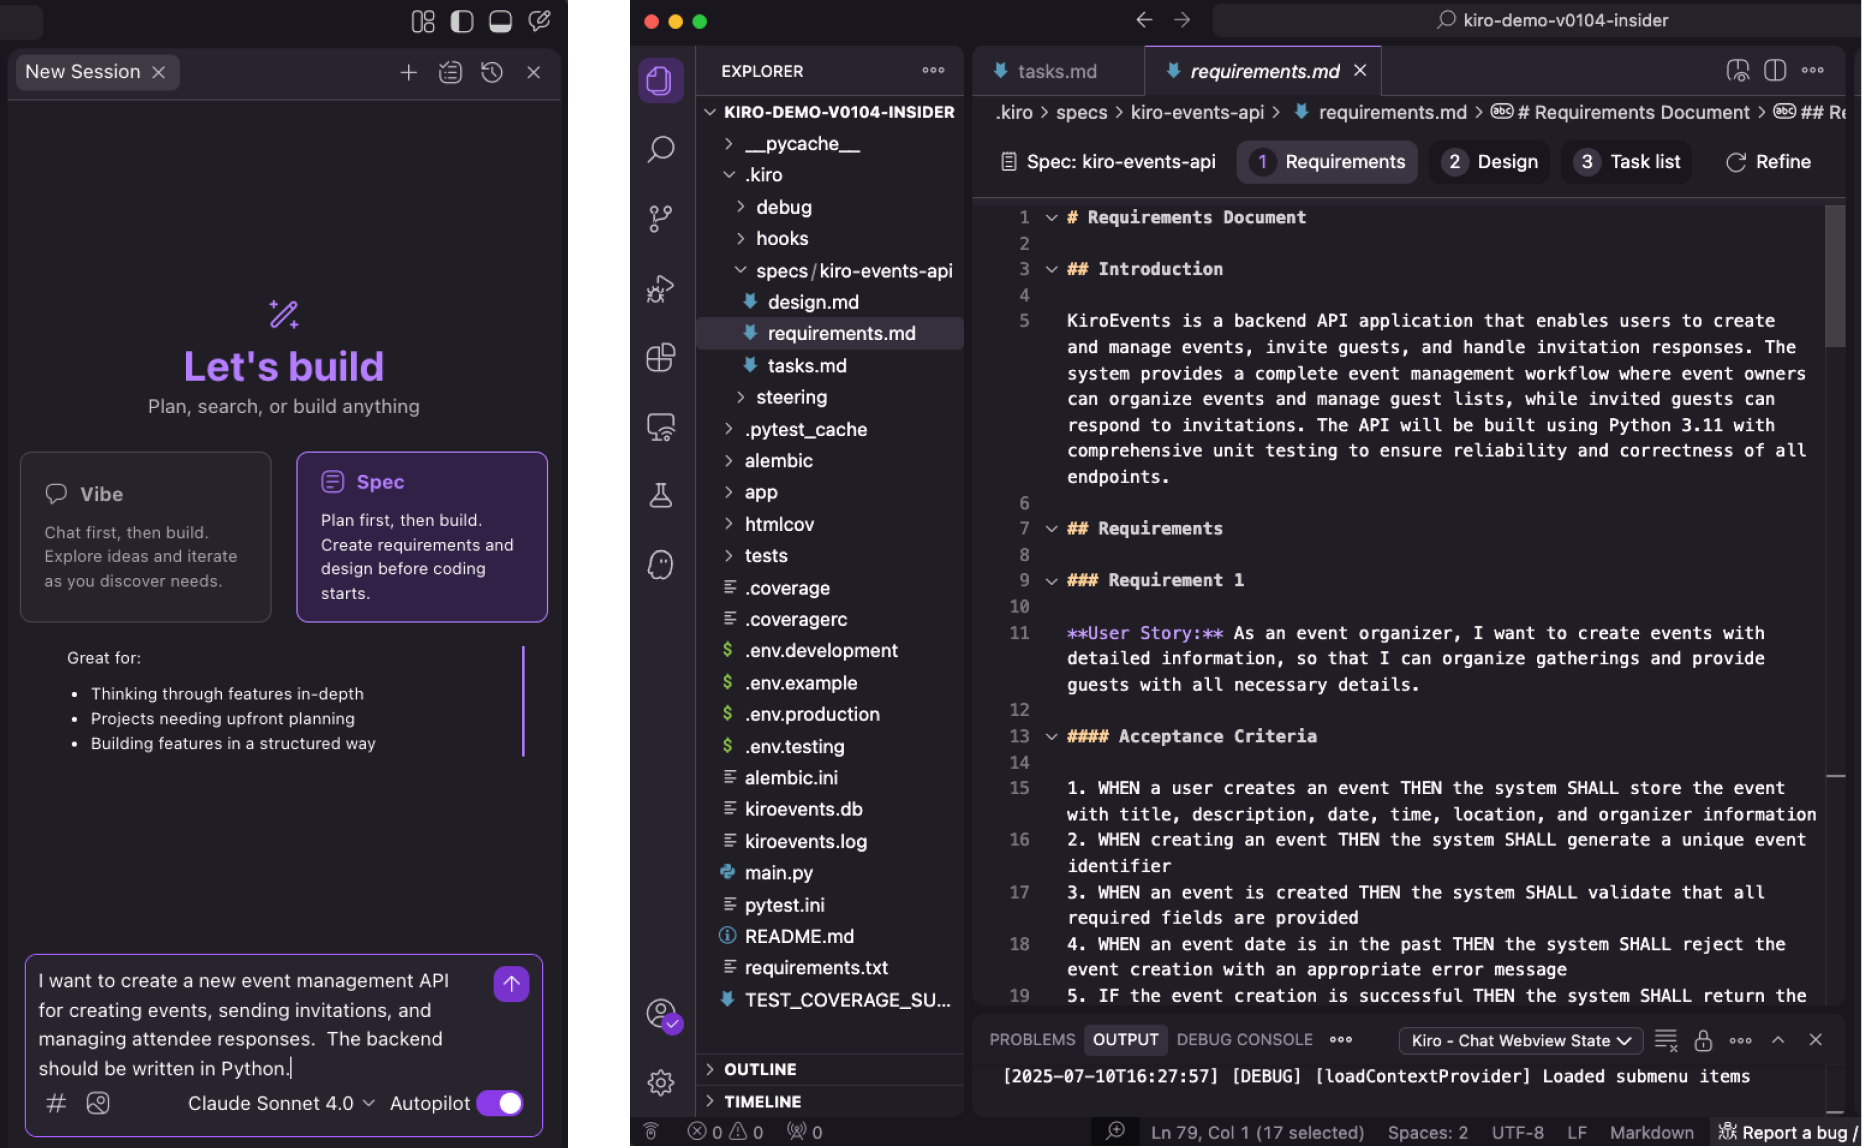Select the Kiro - Chat Webview State dropdown
This screenshot has width=1862, height=1148.
point(1519,1040)
